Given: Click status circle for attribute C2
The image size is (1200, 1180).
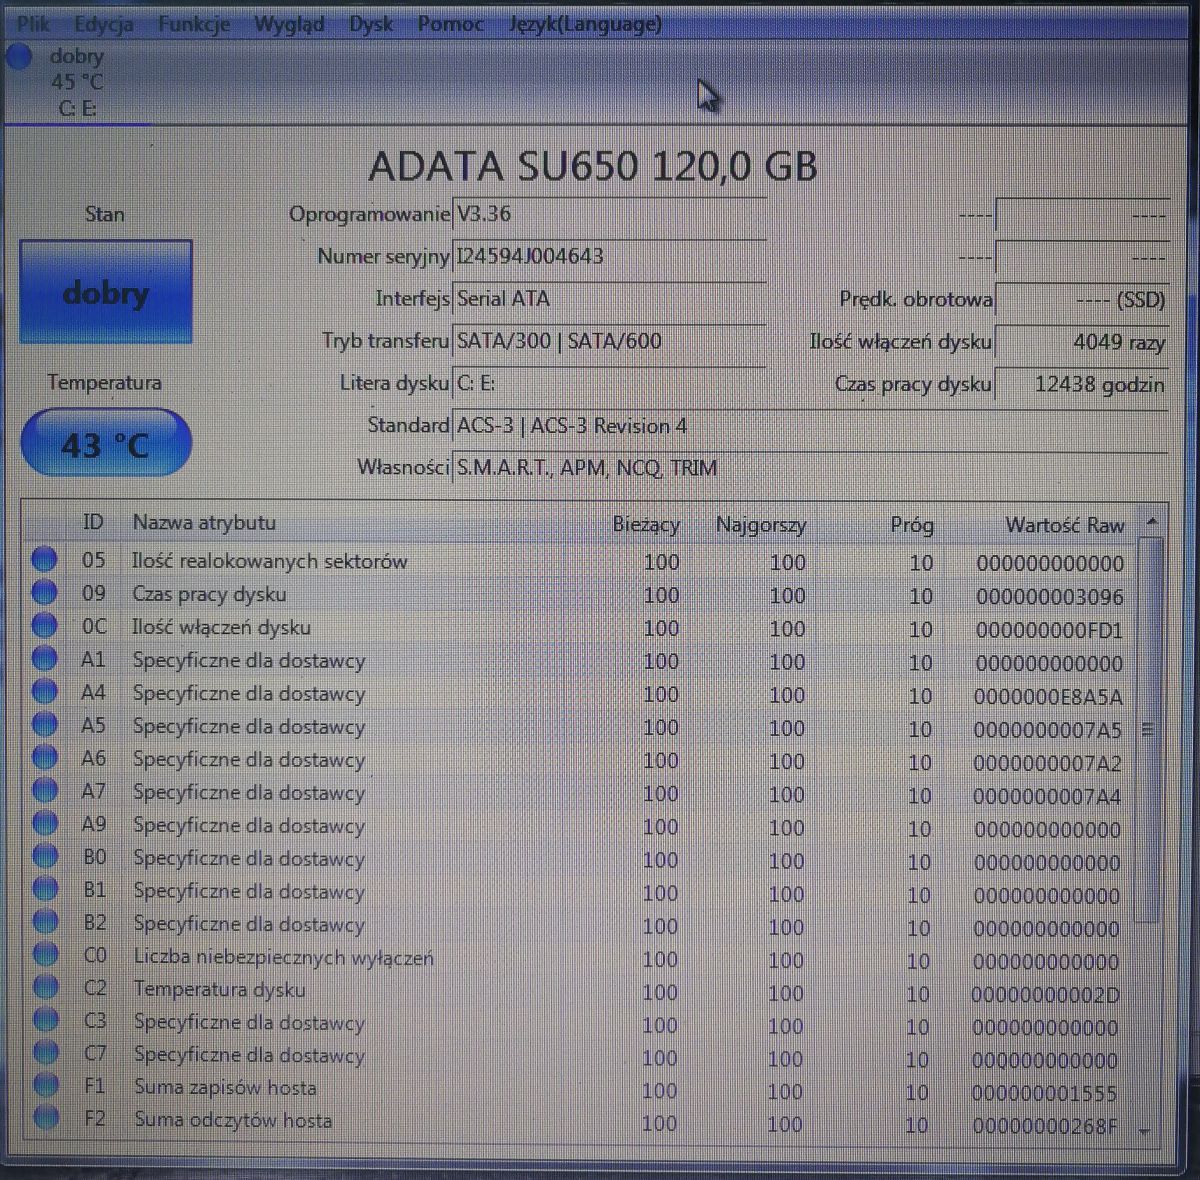Looking at the screenshot, I should coord(45,988).
